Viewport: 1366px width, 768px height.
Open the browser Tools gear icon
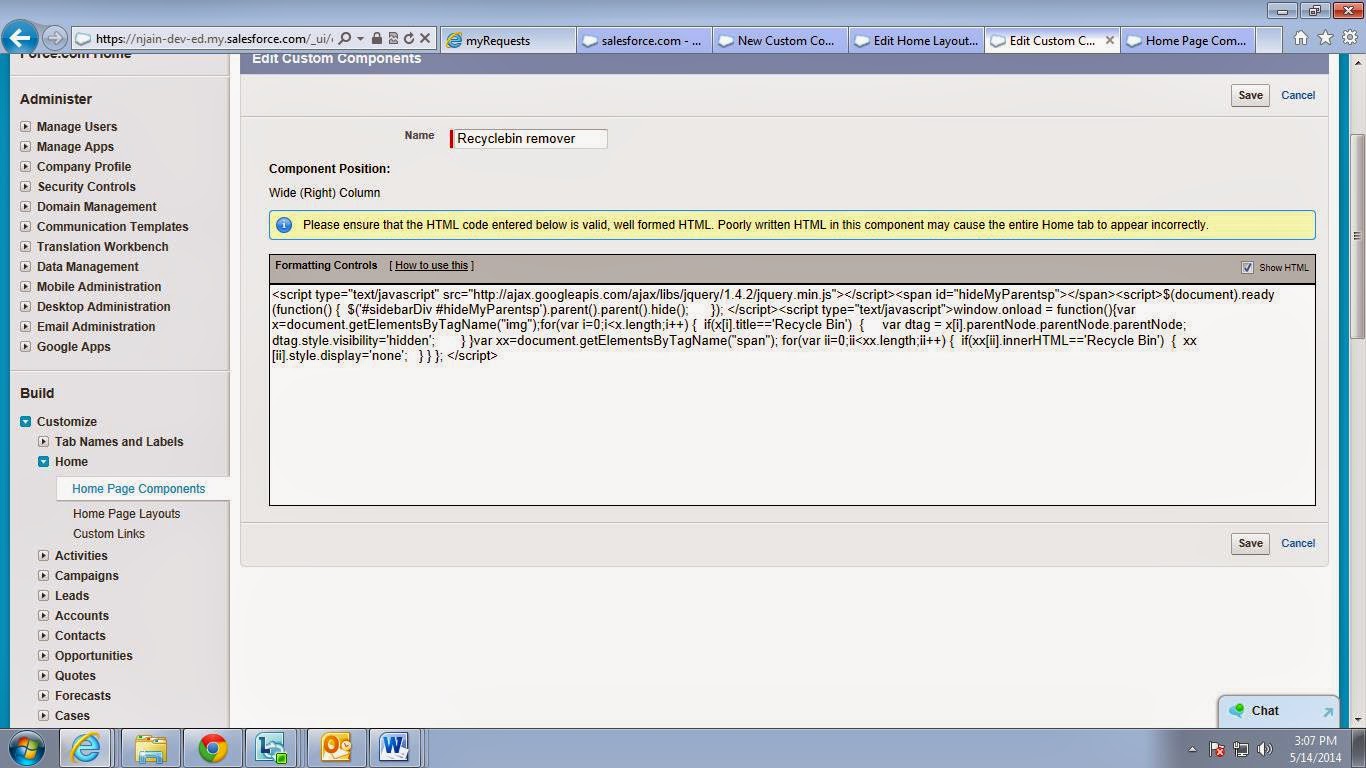point(1349,38)
